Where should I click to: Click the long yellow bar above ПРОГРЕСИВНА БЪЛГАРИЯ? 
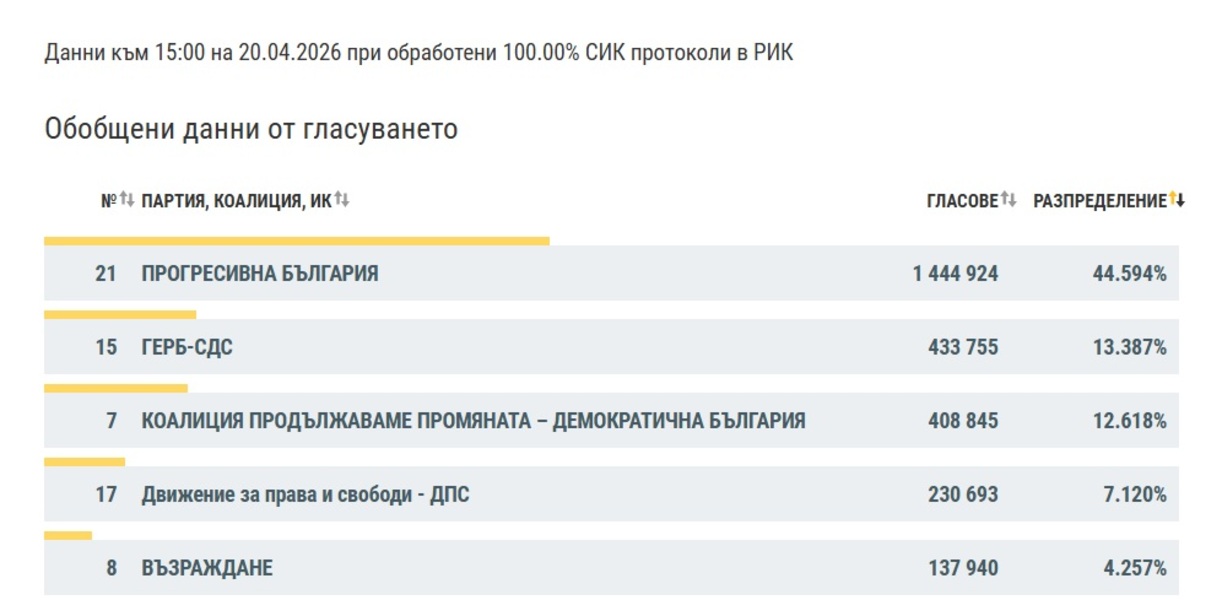[296, 239]
